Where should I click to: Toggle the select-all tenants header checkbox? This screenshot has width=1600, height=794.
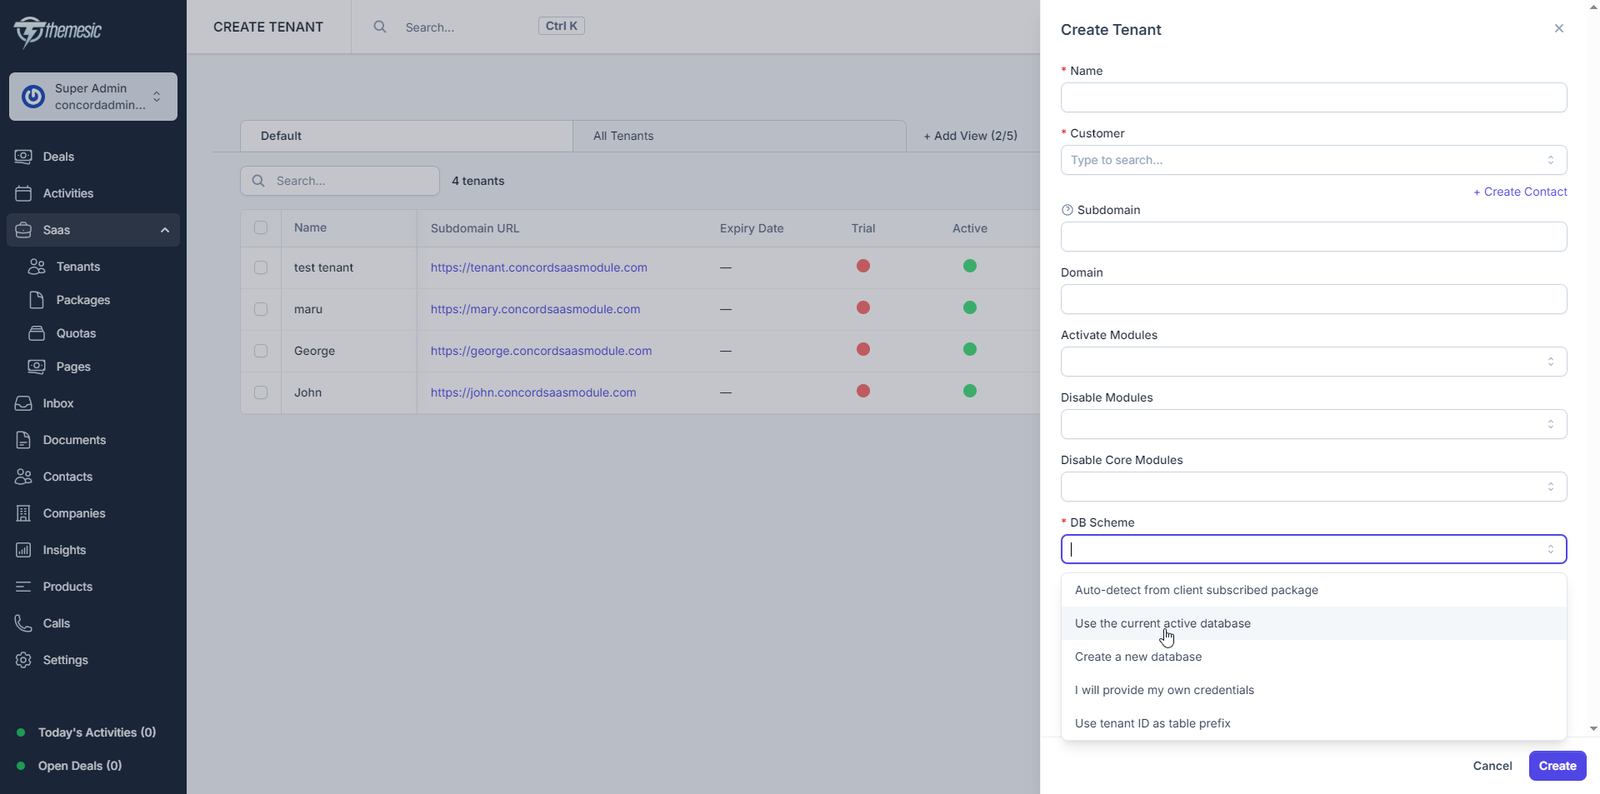pos(261,228)
